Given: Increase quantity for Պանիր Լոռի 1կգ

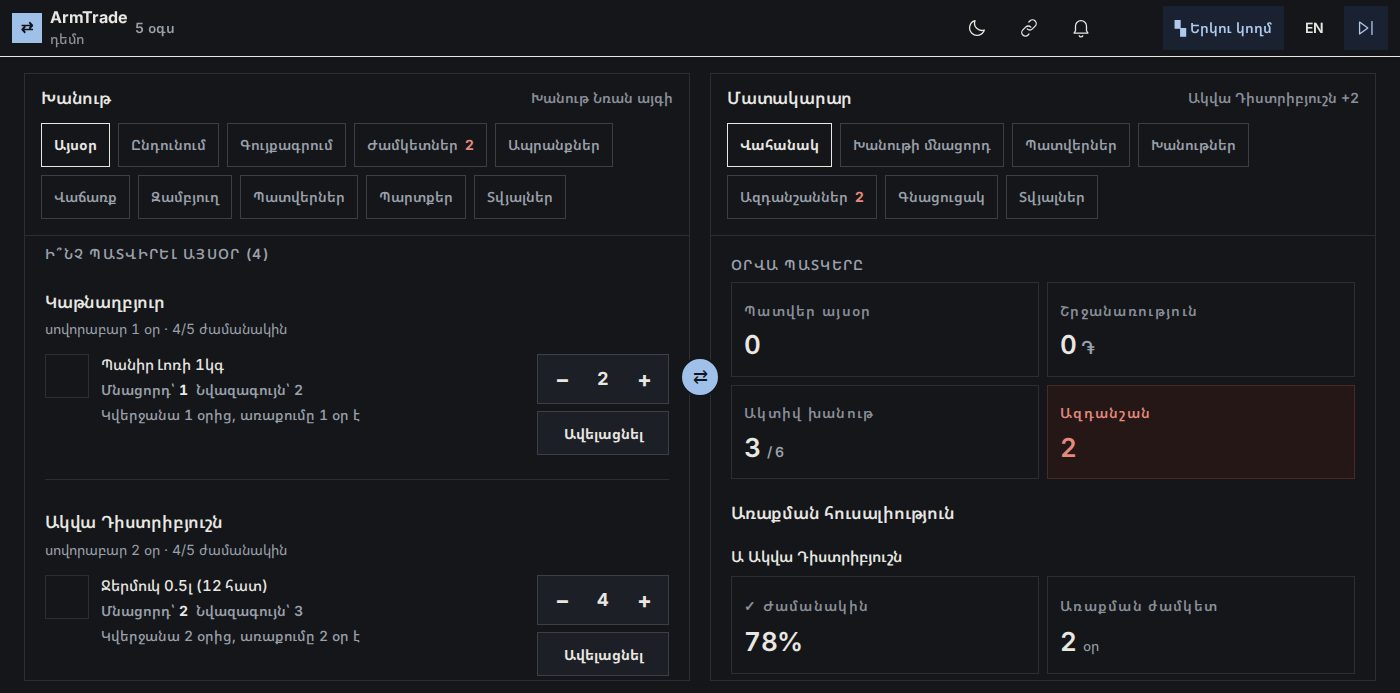Looking at the screenshot, I should pyautogui.click(x=644, y=379).
